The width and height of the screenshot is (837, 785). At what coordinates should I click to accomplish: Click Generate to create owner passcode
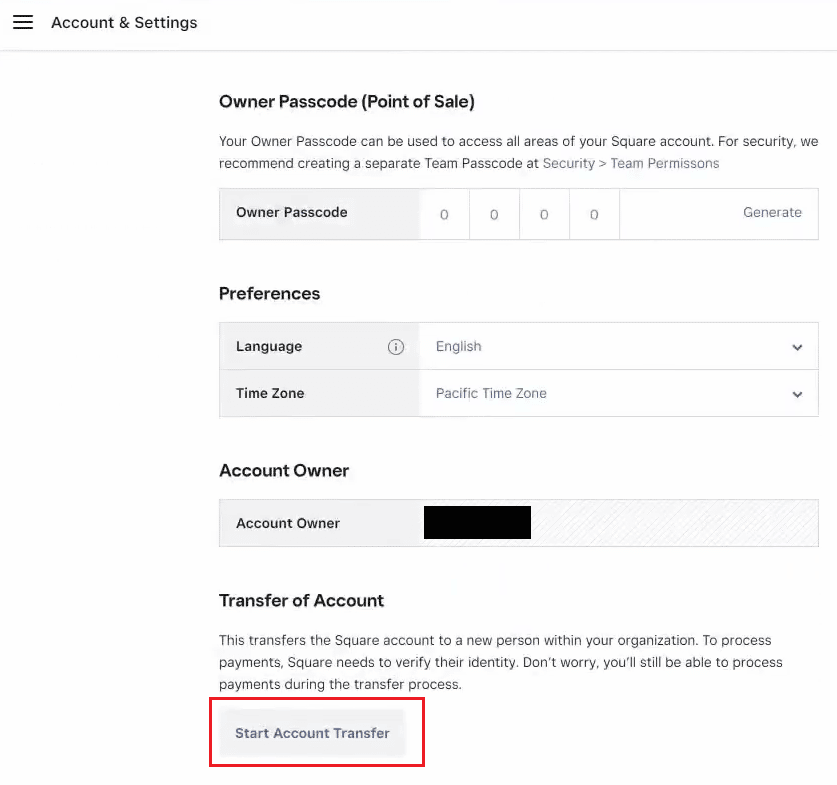[772, 212]
